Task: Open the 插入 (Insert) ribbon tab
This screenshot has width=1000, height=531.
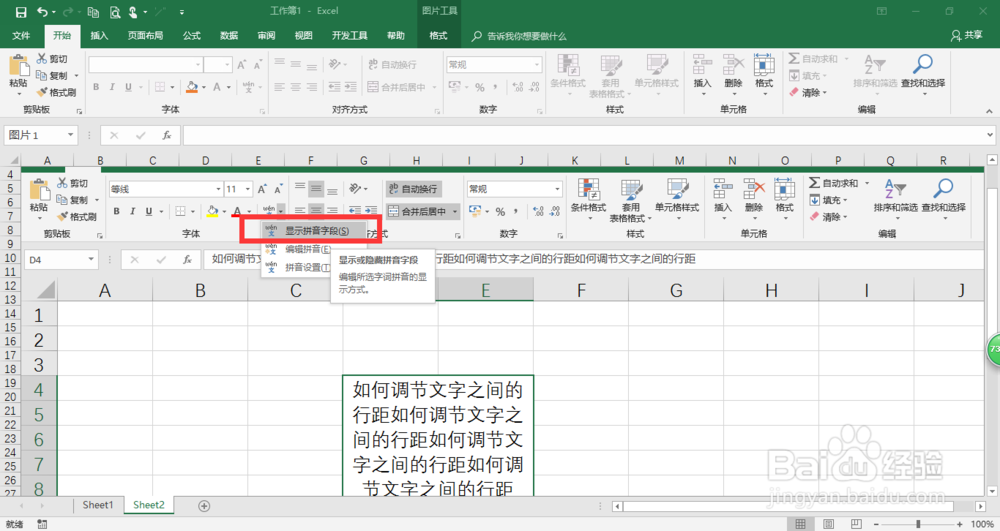Action: pos(99,36)
